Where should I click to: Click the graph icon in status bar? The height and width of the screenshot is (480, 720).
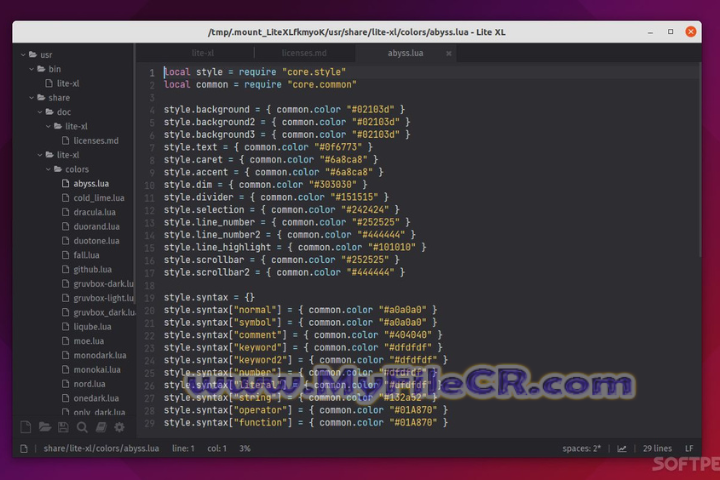tap(622, 449)
